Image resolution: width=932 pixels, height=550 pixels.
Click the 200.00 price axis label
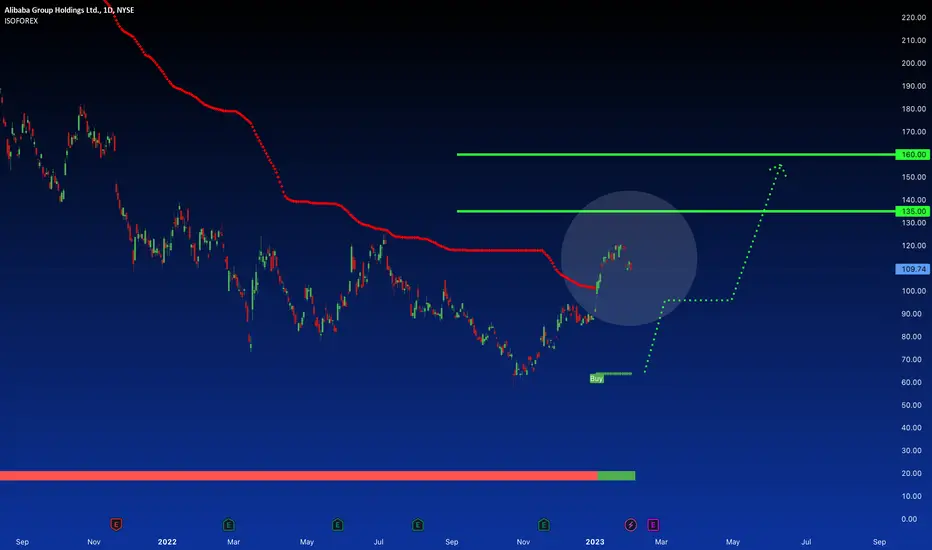tap(914, 63)
